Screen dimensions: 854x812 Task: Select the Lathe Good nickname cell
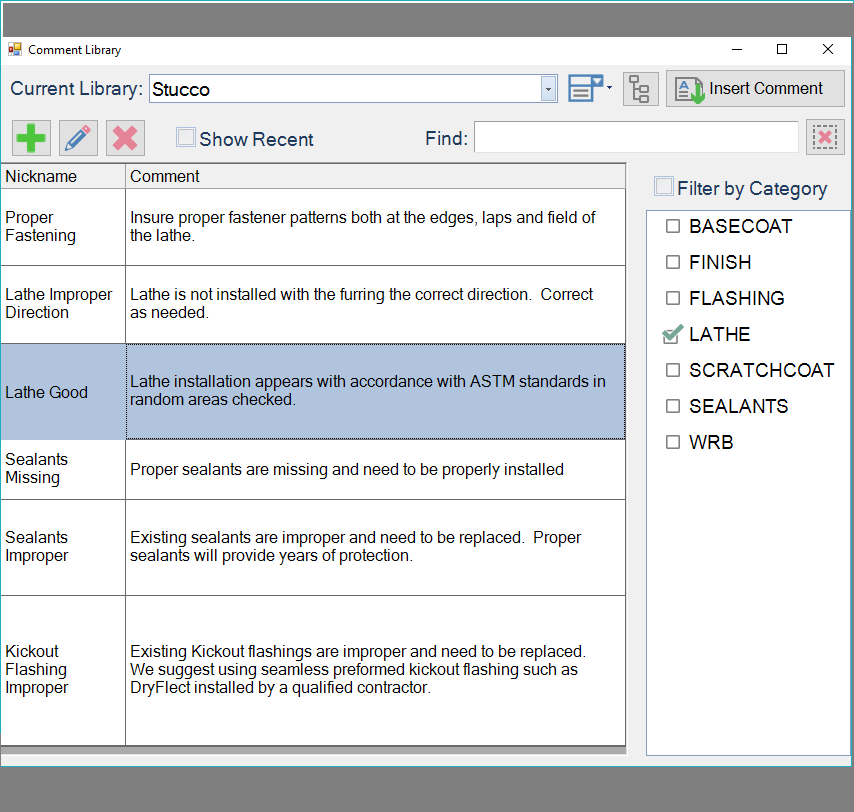click(x=63, y=392)
